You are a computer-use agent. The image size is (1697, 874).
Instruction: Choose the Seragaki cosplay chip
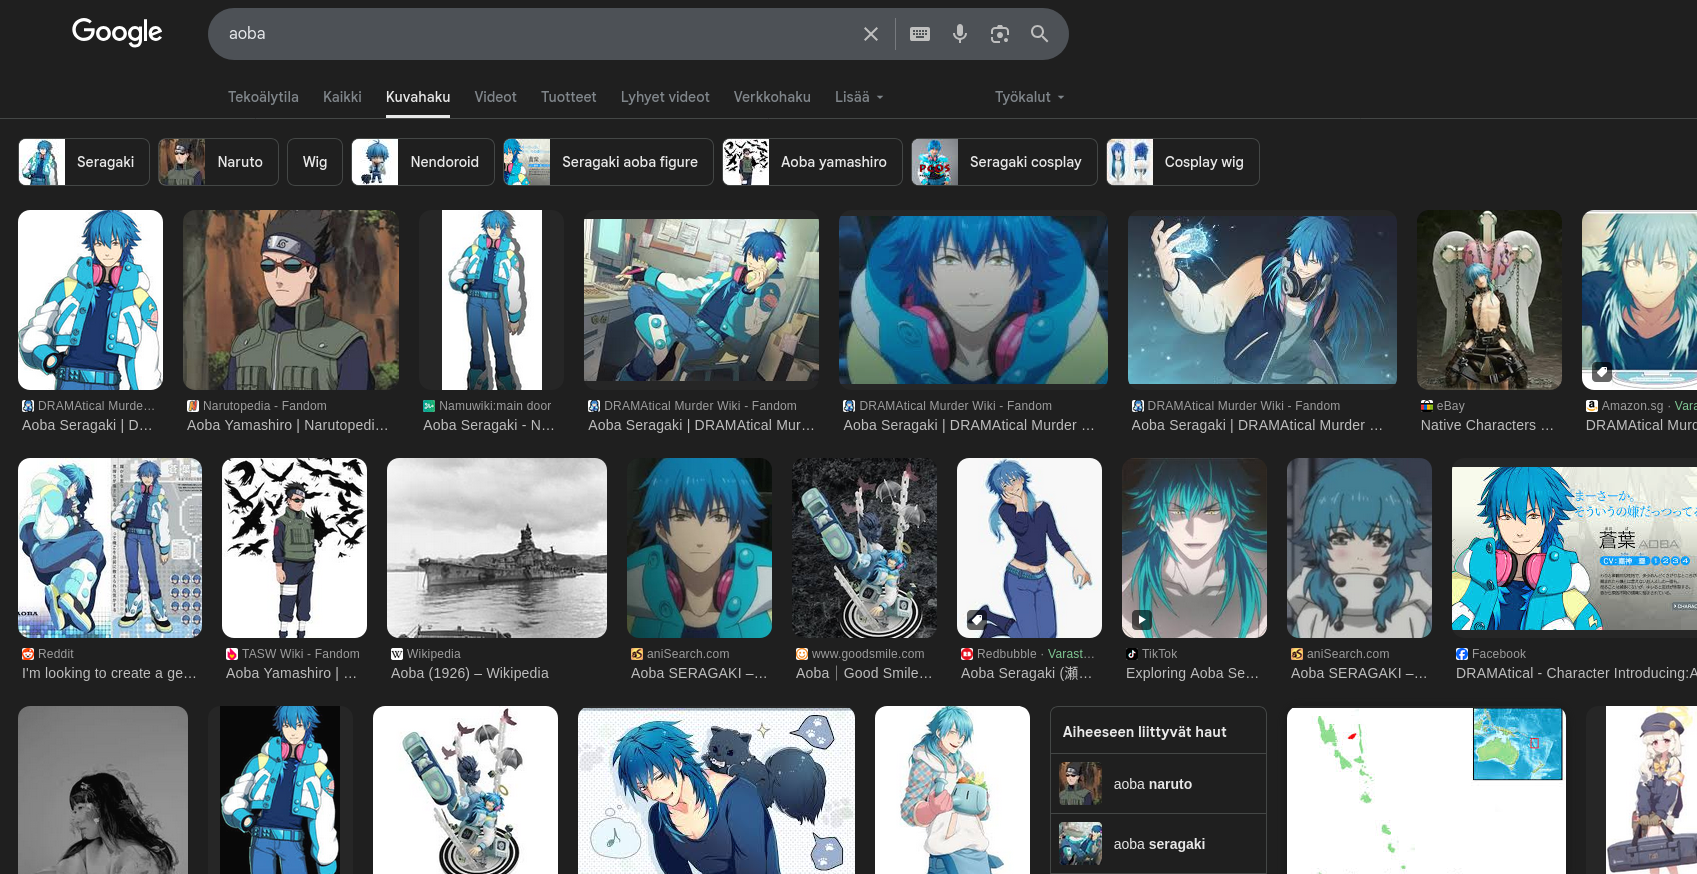point(1004,162)
